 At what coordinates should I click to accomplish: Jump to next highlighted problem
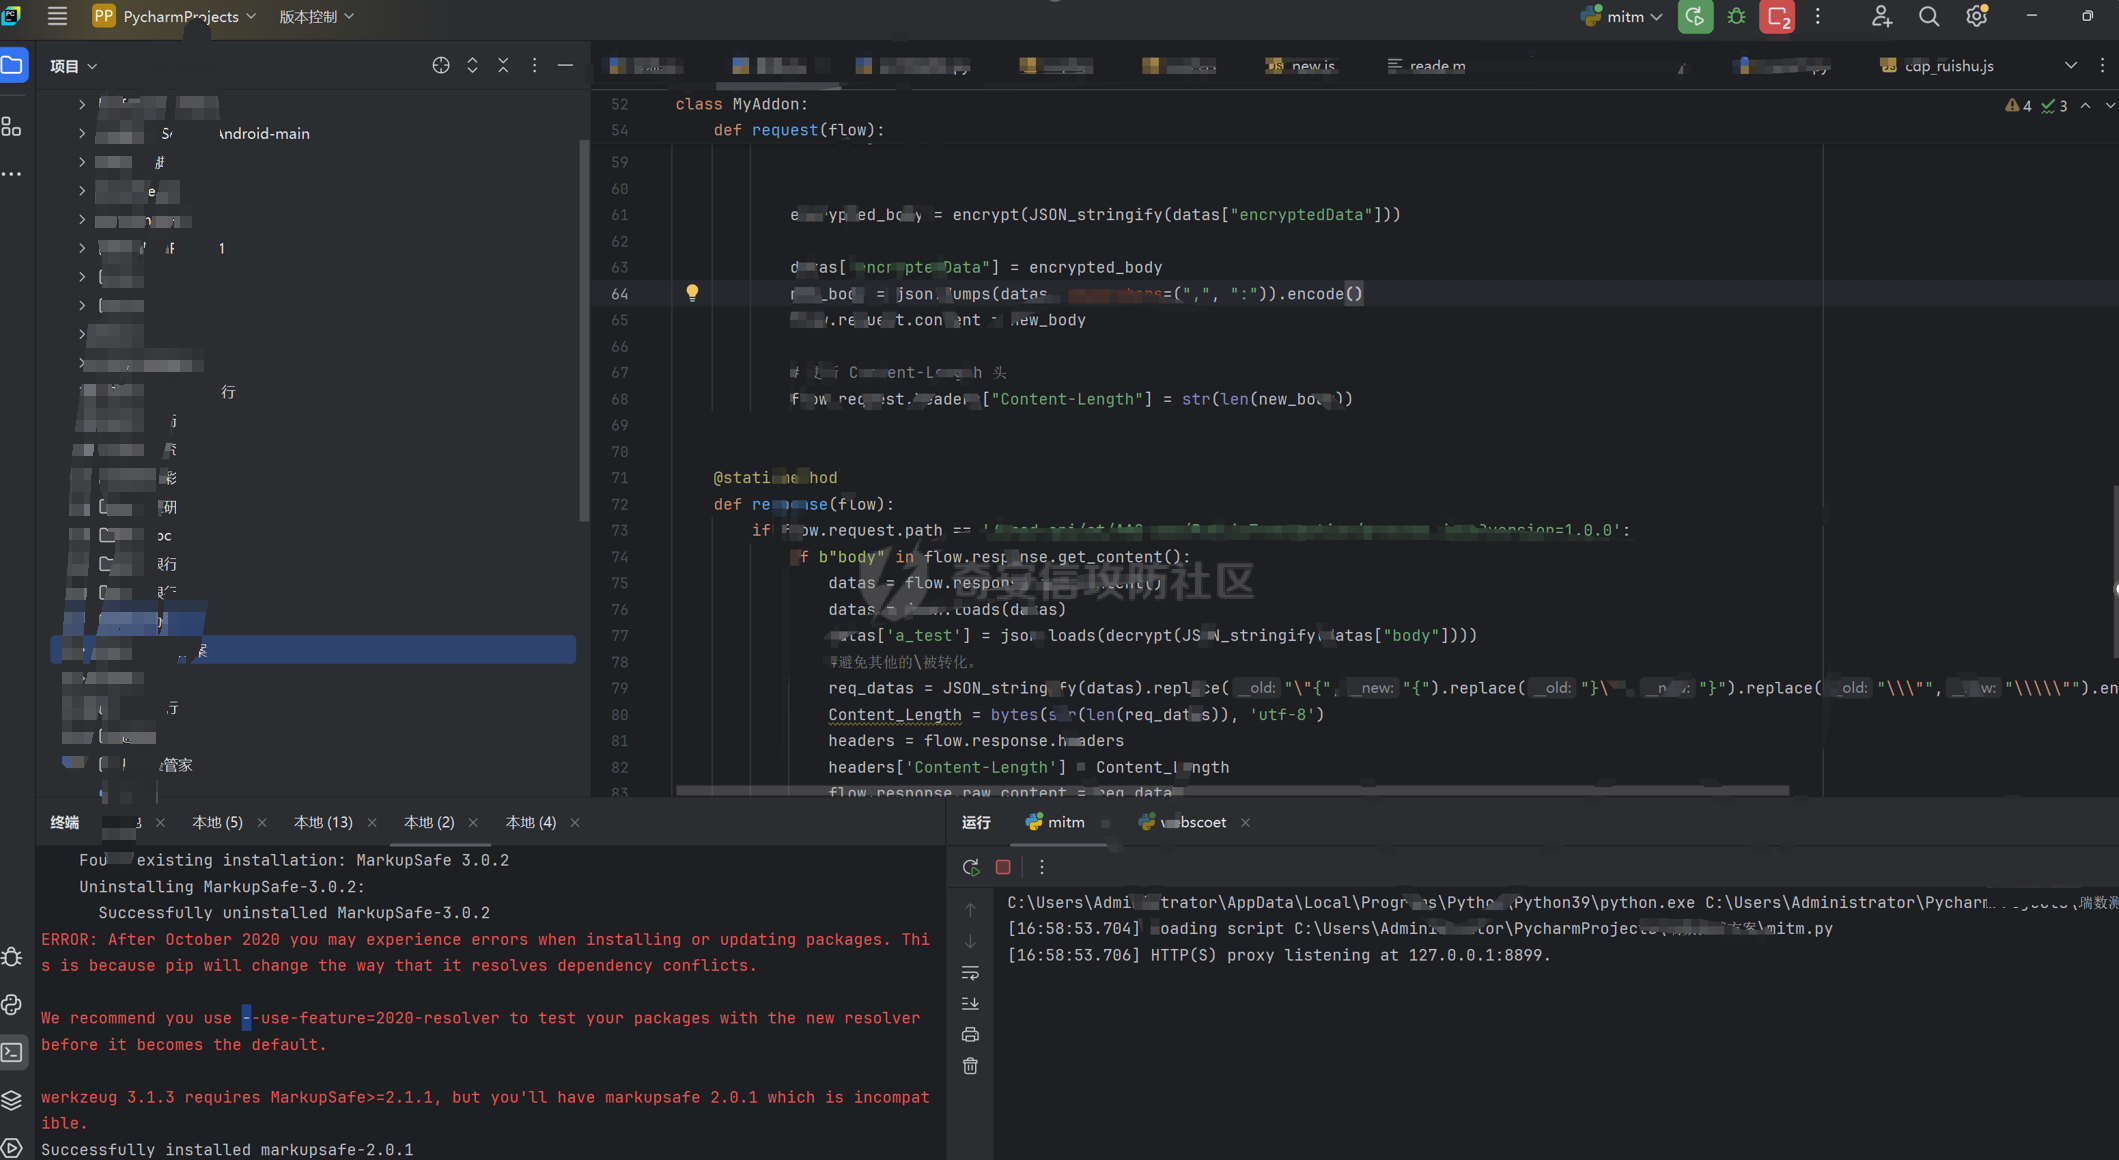2110,106
